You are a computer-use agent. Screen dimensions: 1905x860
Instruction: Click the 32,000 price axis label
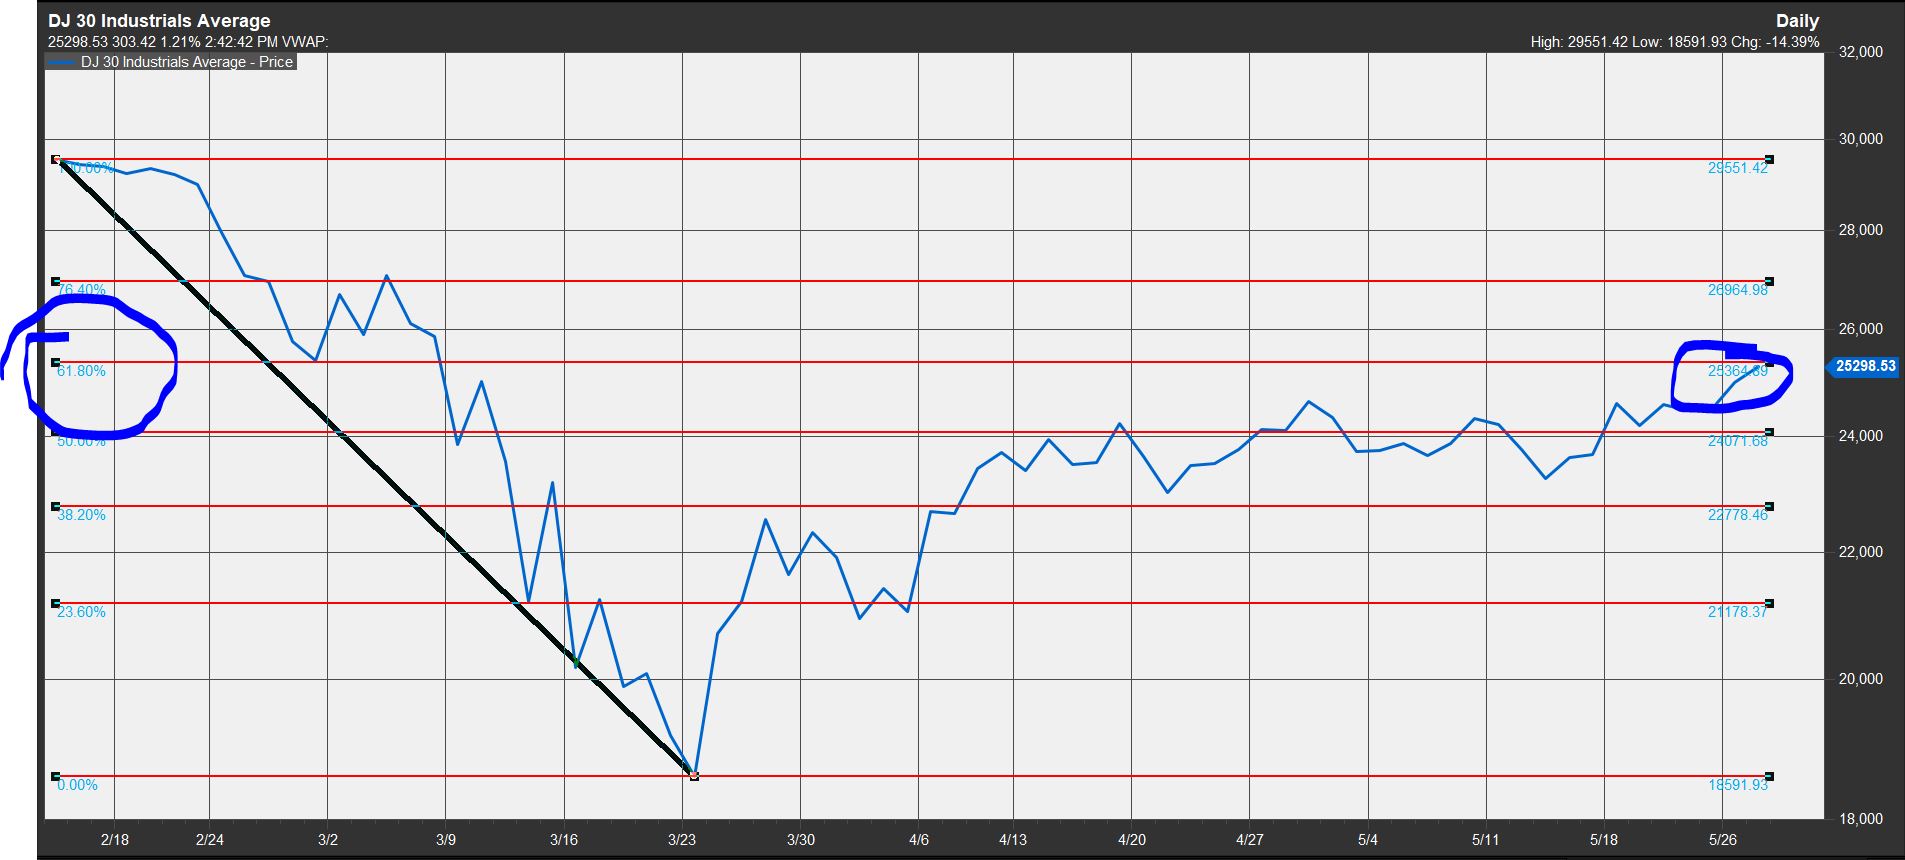pyautogui.click(x=1861, y=52)
